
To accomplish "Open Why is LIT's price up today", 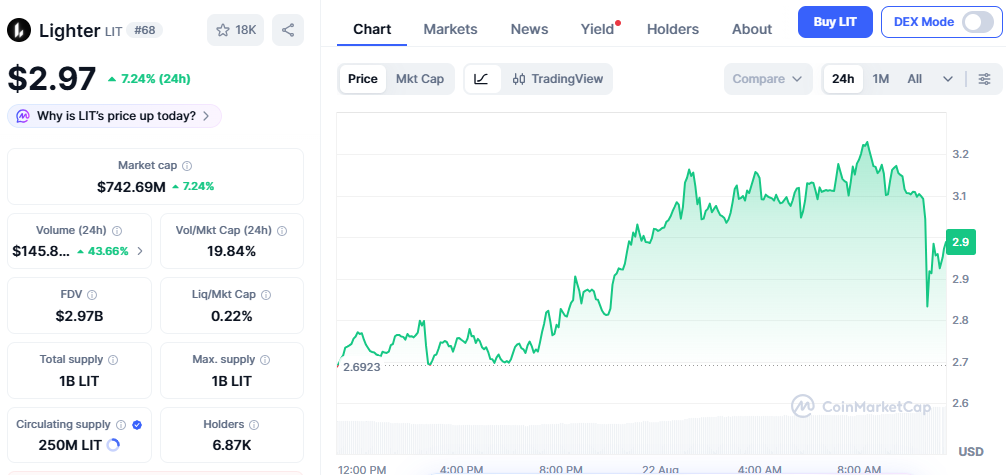I will point(115,116).
